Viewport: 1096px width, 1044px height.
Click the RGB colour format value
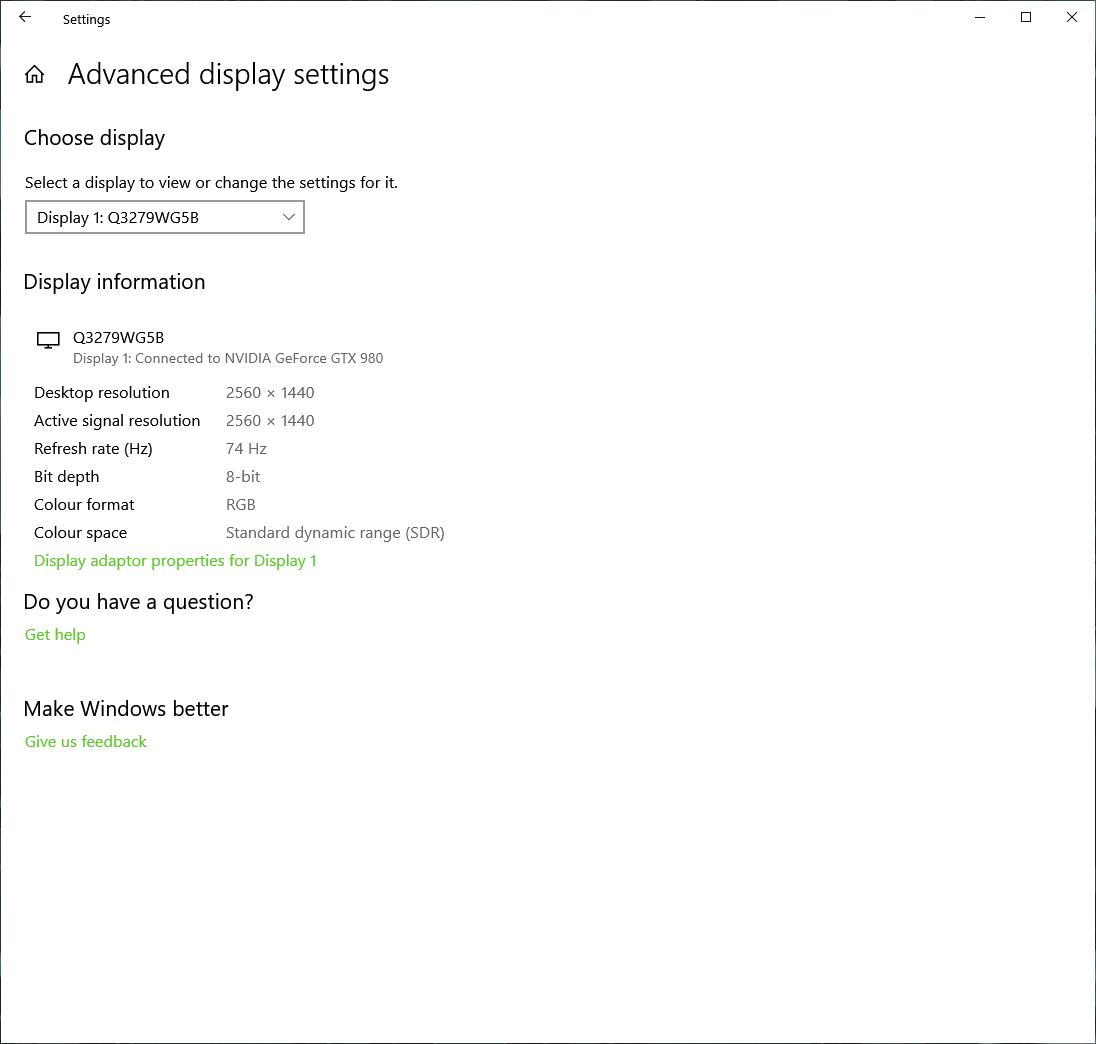click(240, 505)
